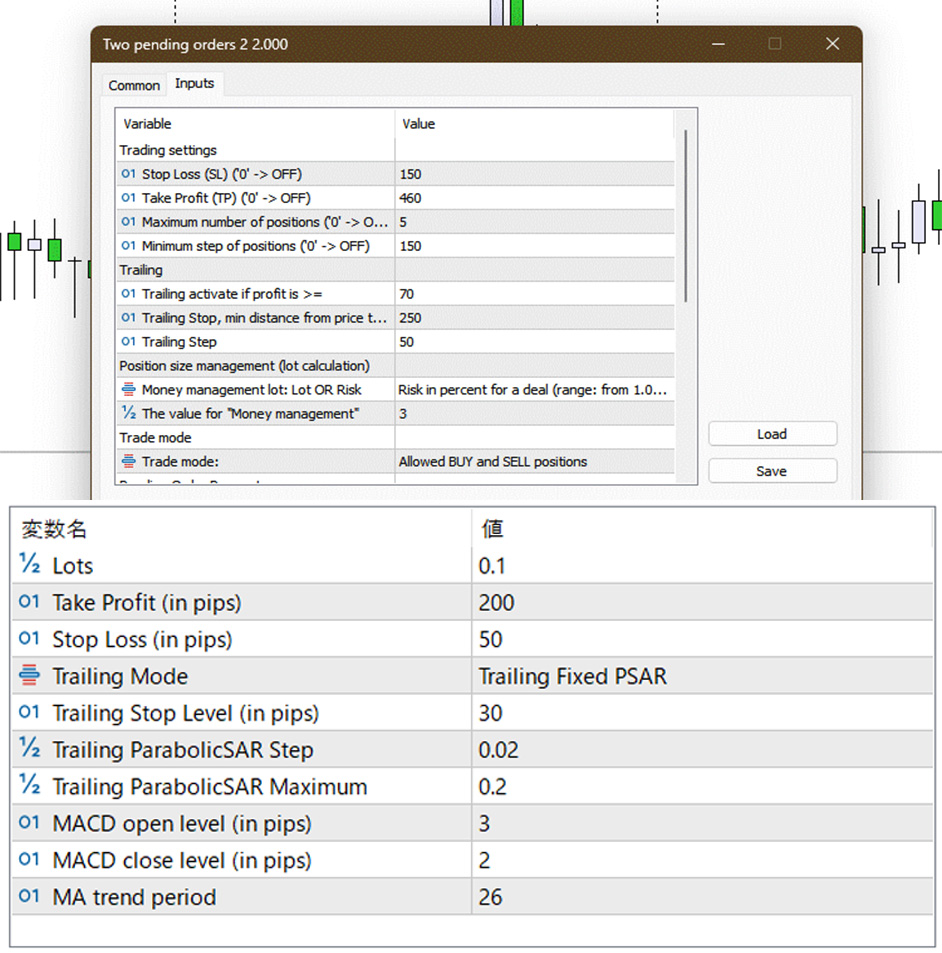Image resolution: width=942 pixels, height=953 pixels.
Task: Click the Value column header
Action: [535, 124]
